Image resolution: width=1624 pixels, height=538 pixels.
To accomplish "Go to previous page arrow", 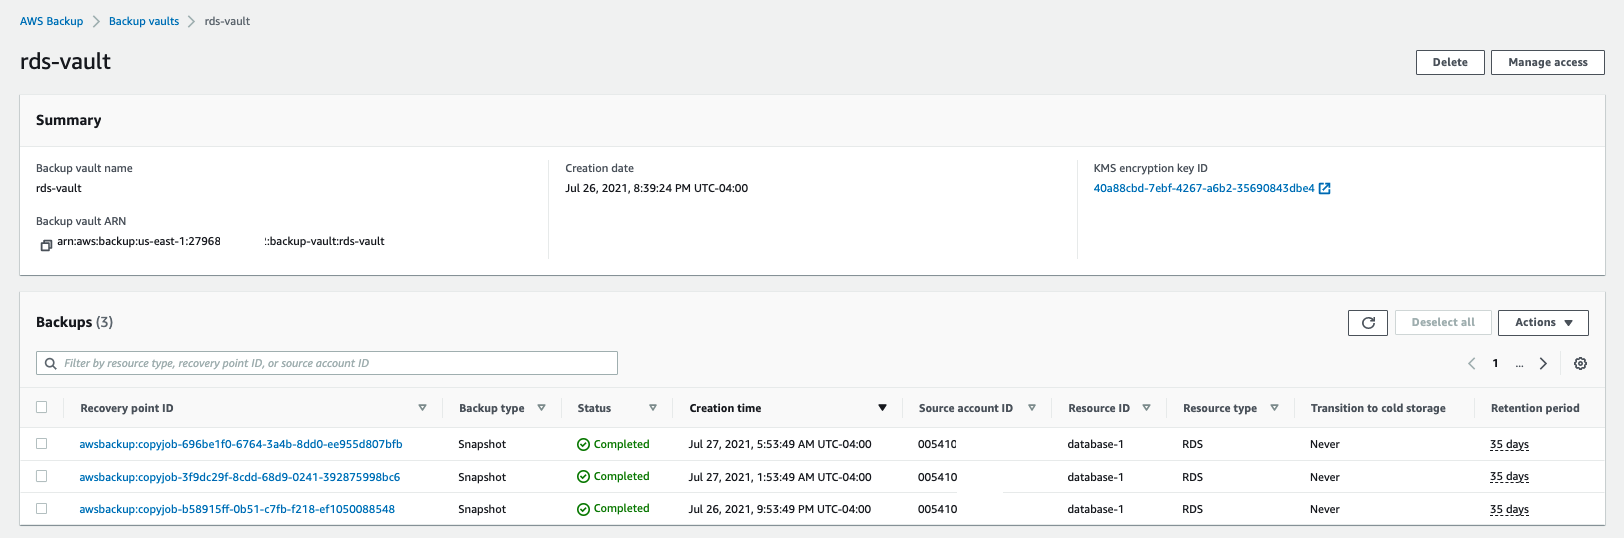I will [1471, 364].
